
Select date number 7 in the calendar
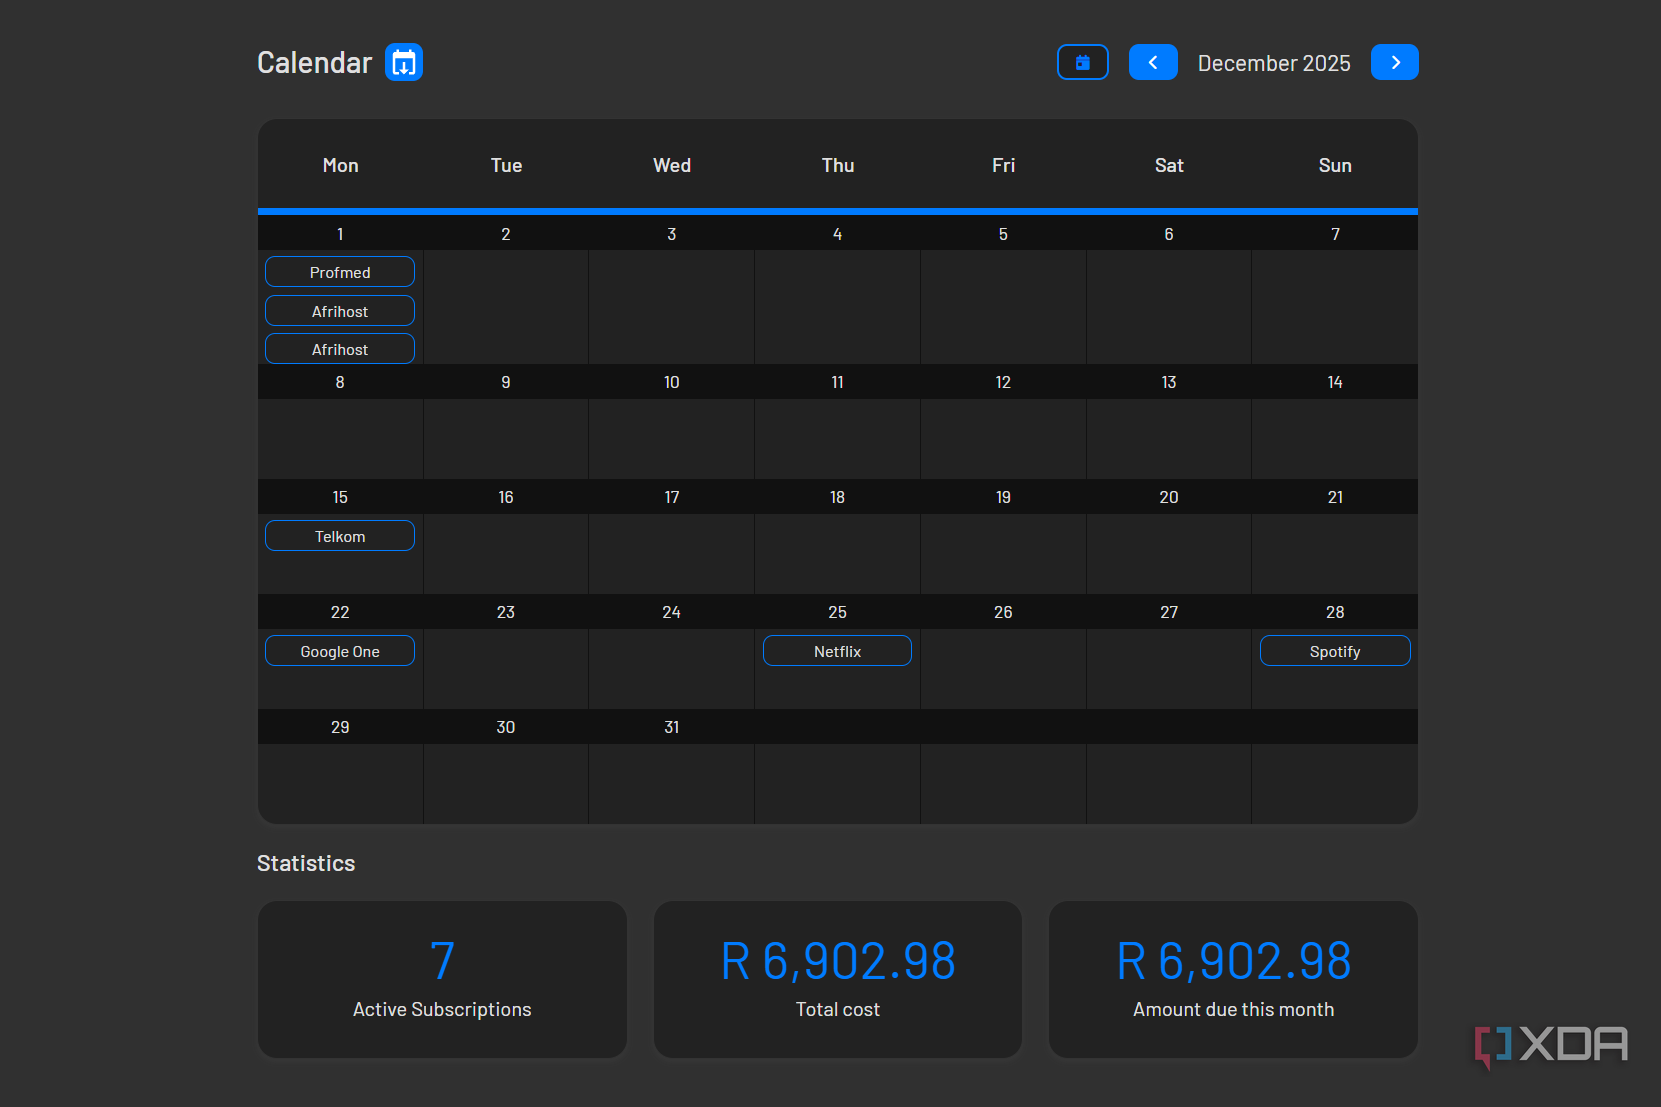coord(1335,234)
